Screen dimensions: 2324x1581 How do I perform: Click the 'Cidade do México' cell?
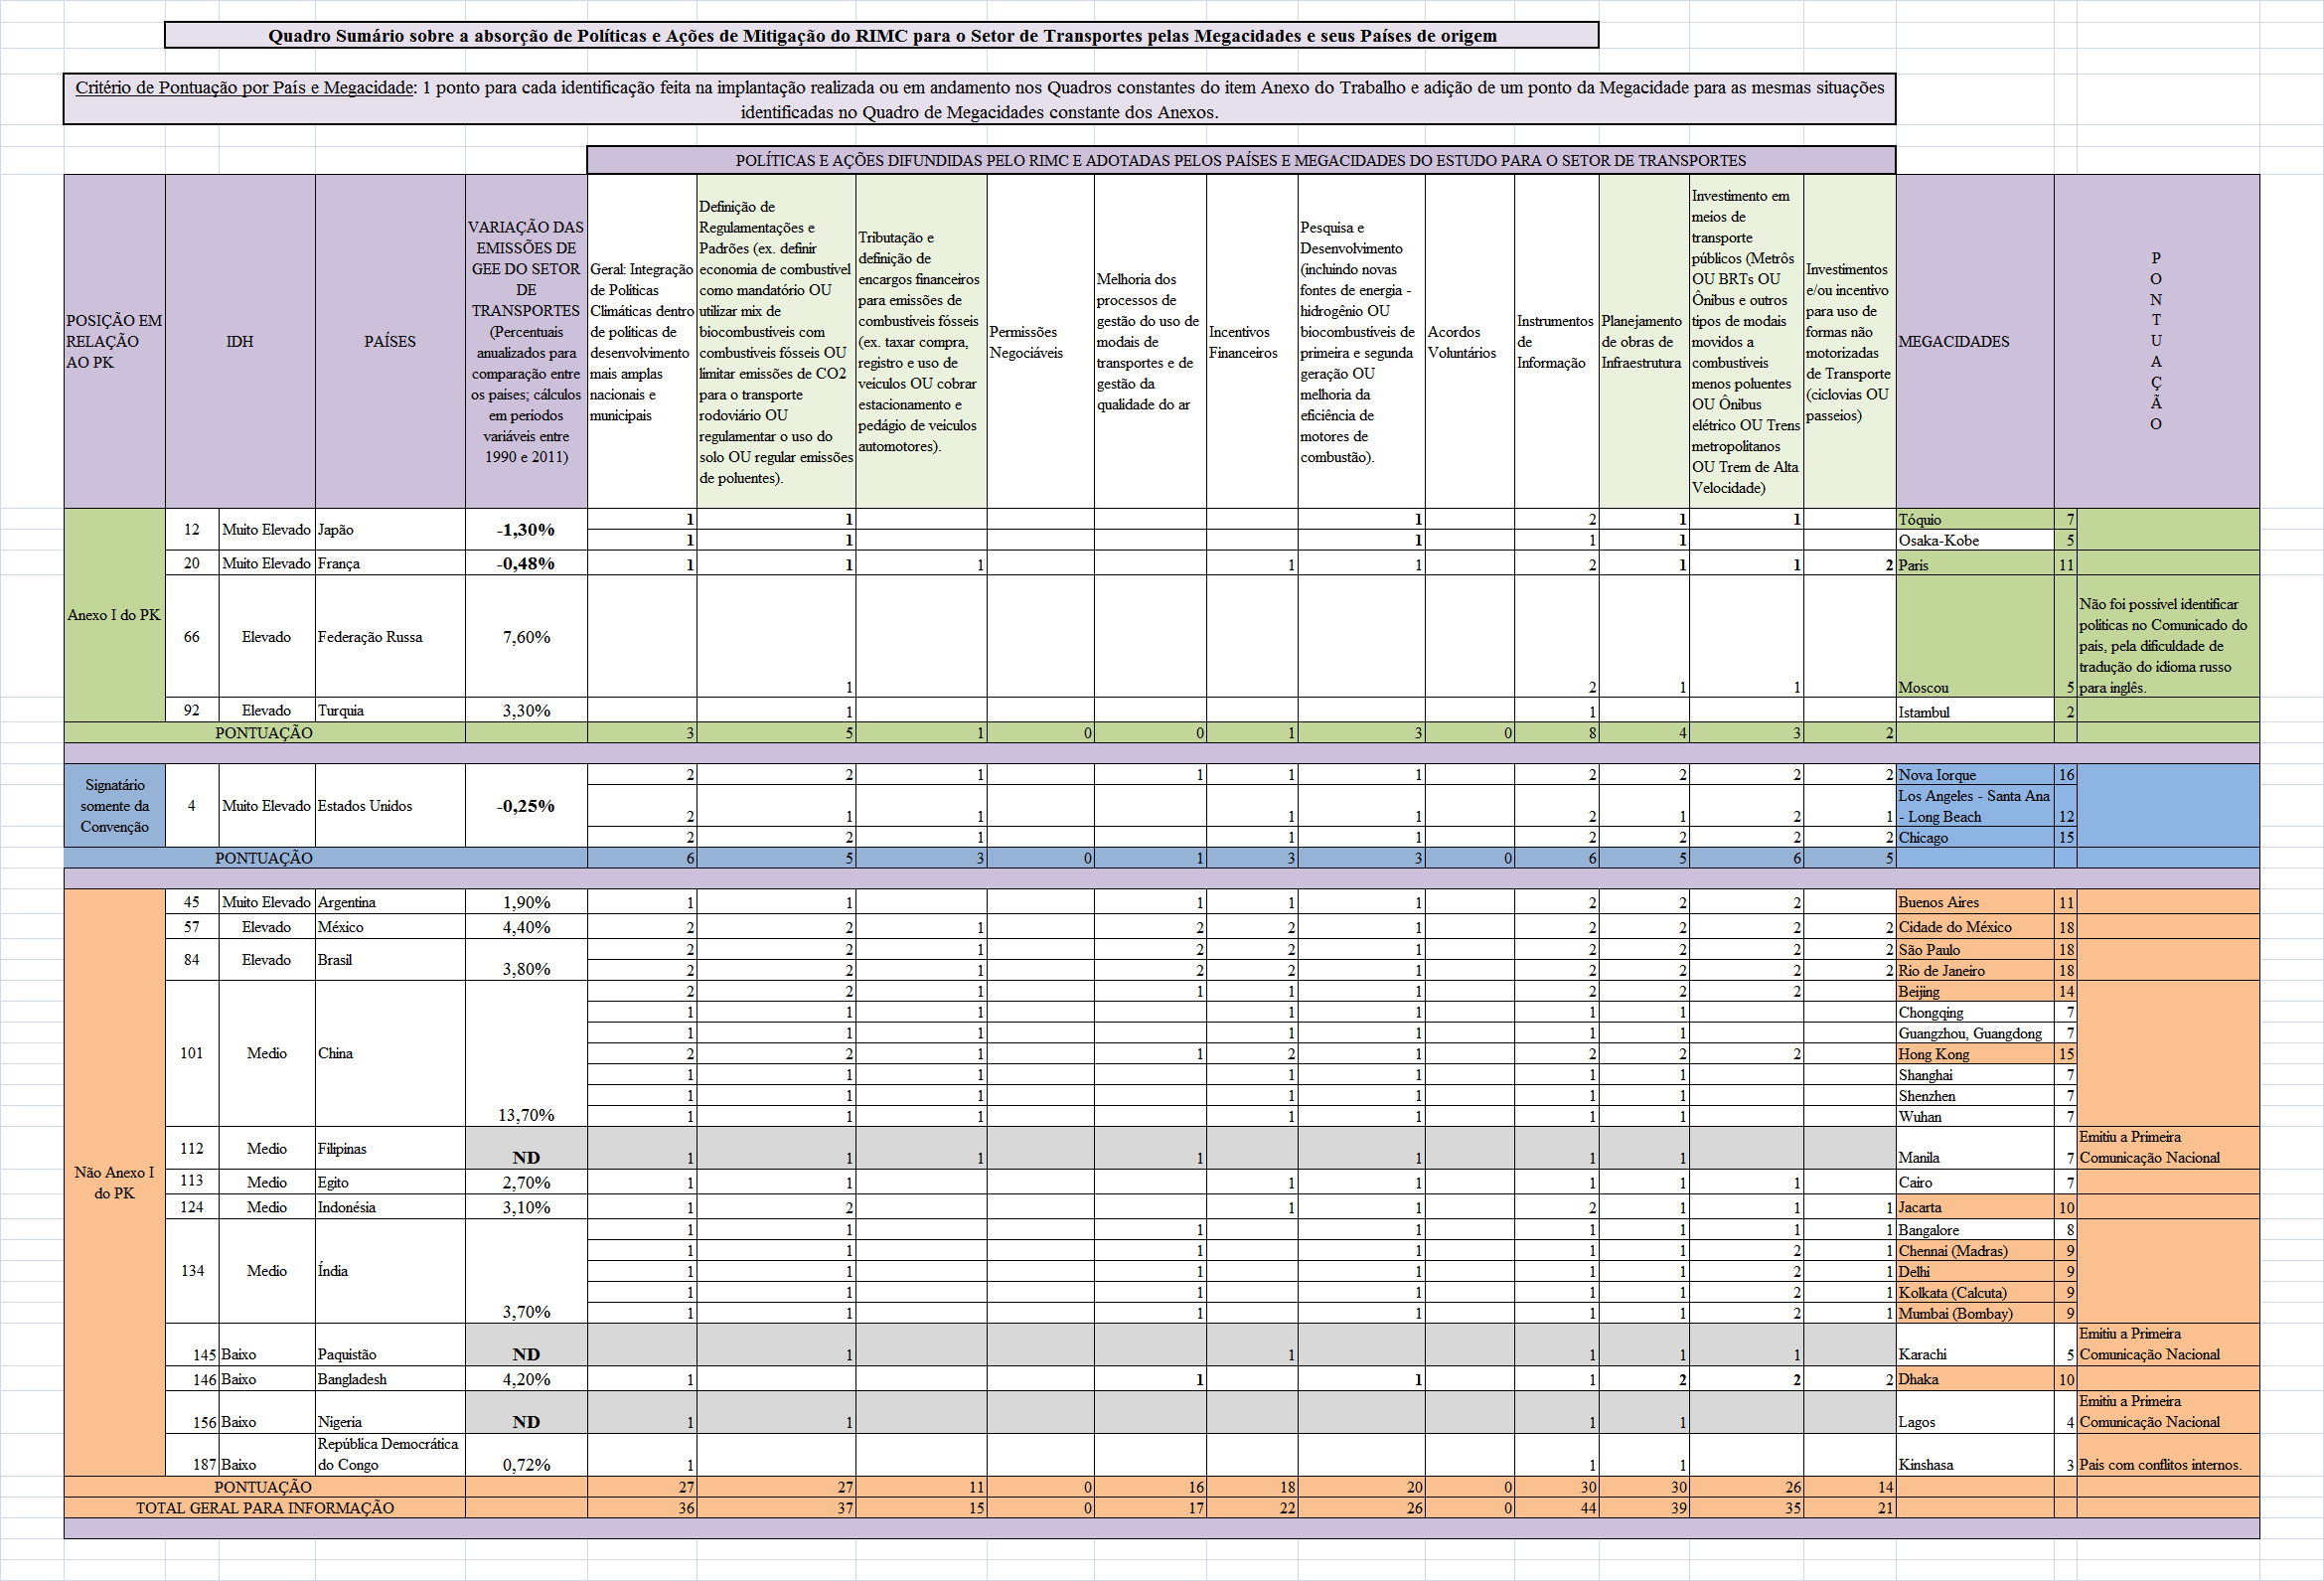point(1975,927)
